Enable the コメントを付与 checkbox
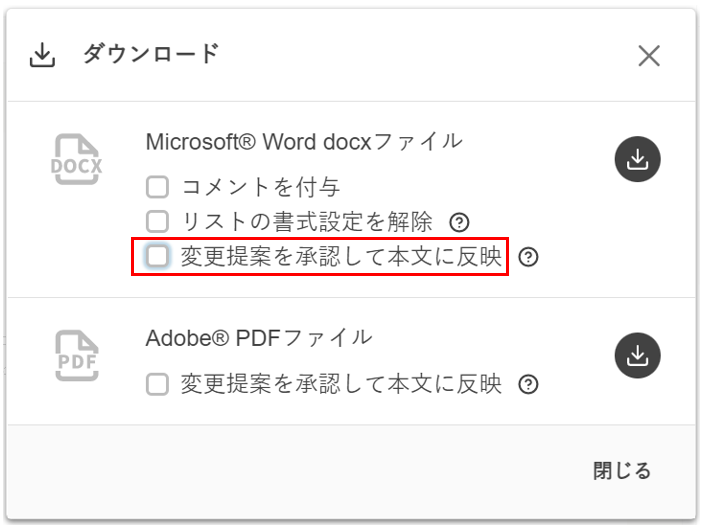Viewport: 703px width, 528px height. (x=157, y=187)
